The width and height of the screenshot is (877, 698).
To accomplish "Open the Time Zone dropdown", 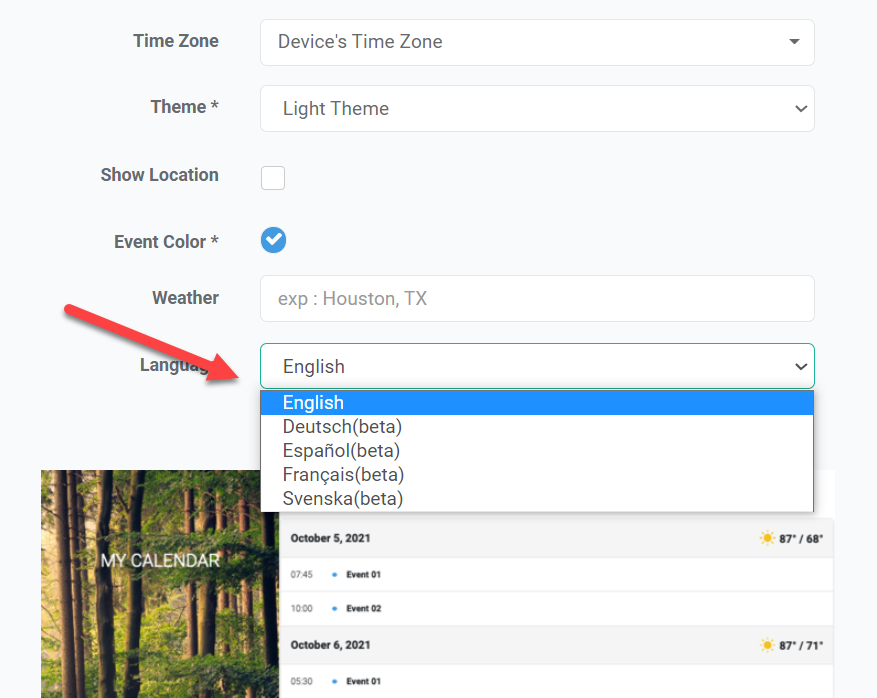I will [x=537, y=42].
